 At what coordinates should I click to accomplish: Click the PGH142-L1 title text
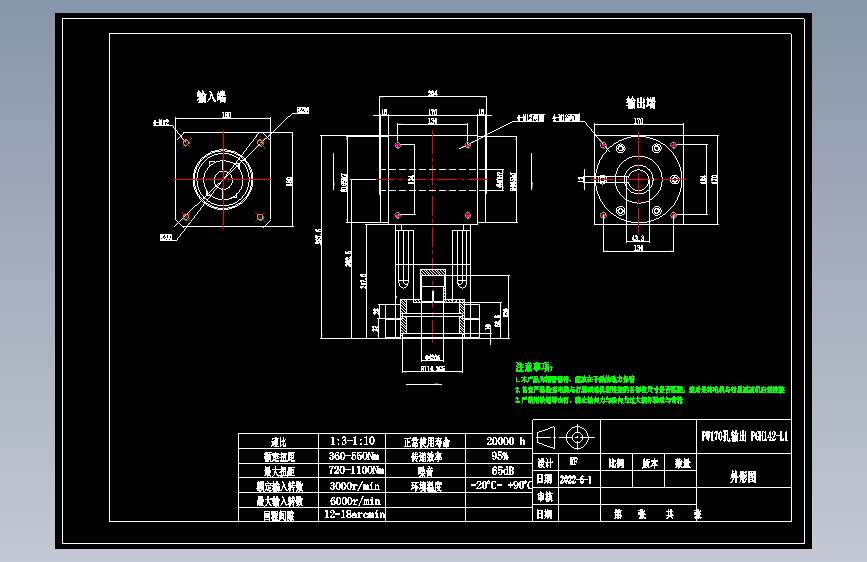click(769, 436)
